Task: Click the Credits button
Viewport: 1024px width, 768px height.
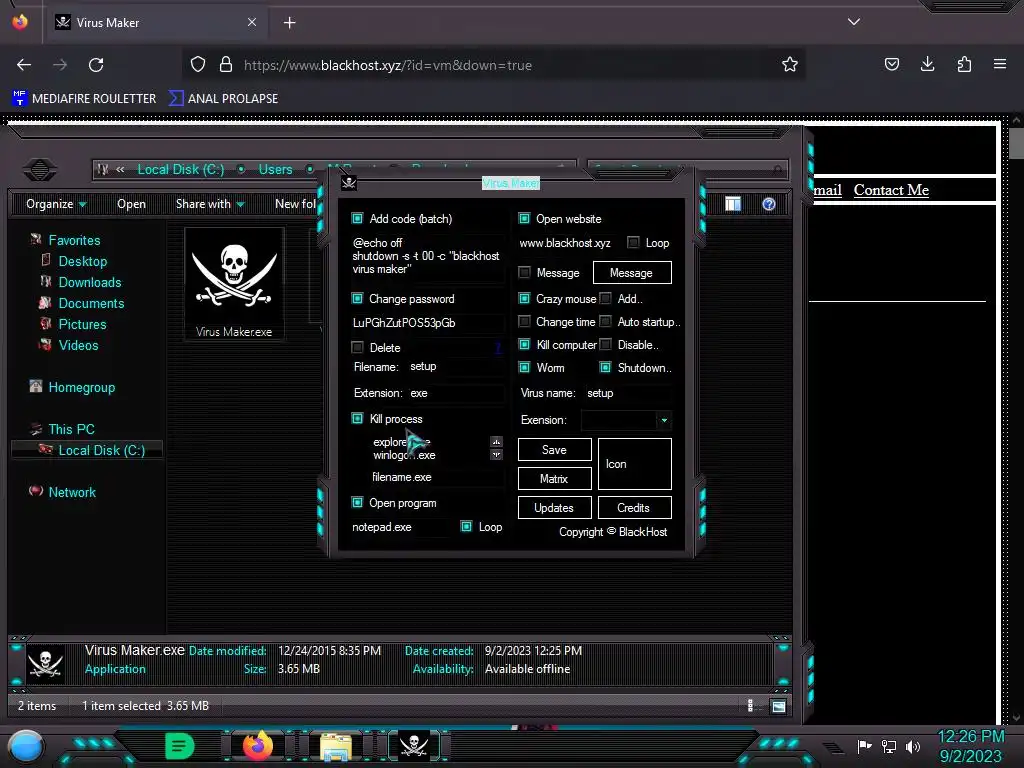Action: click(x=634, y=507)
